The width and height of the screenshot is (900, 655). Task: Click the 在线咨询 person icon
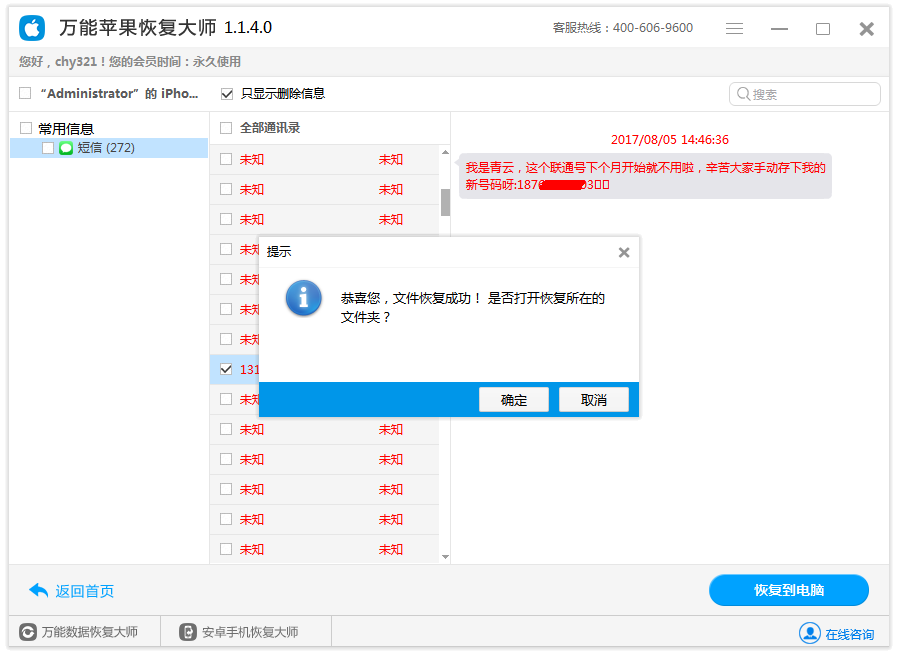tap(809, 633)
